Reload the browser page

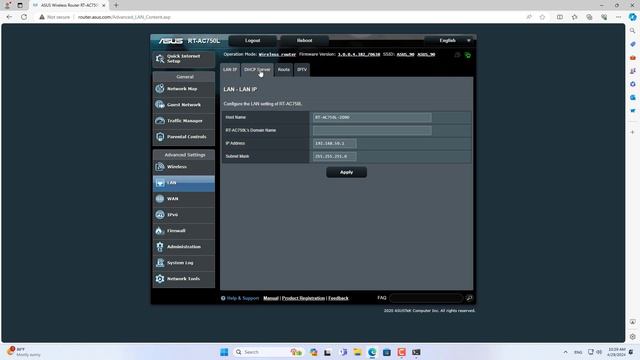click(x=24, y=17)
